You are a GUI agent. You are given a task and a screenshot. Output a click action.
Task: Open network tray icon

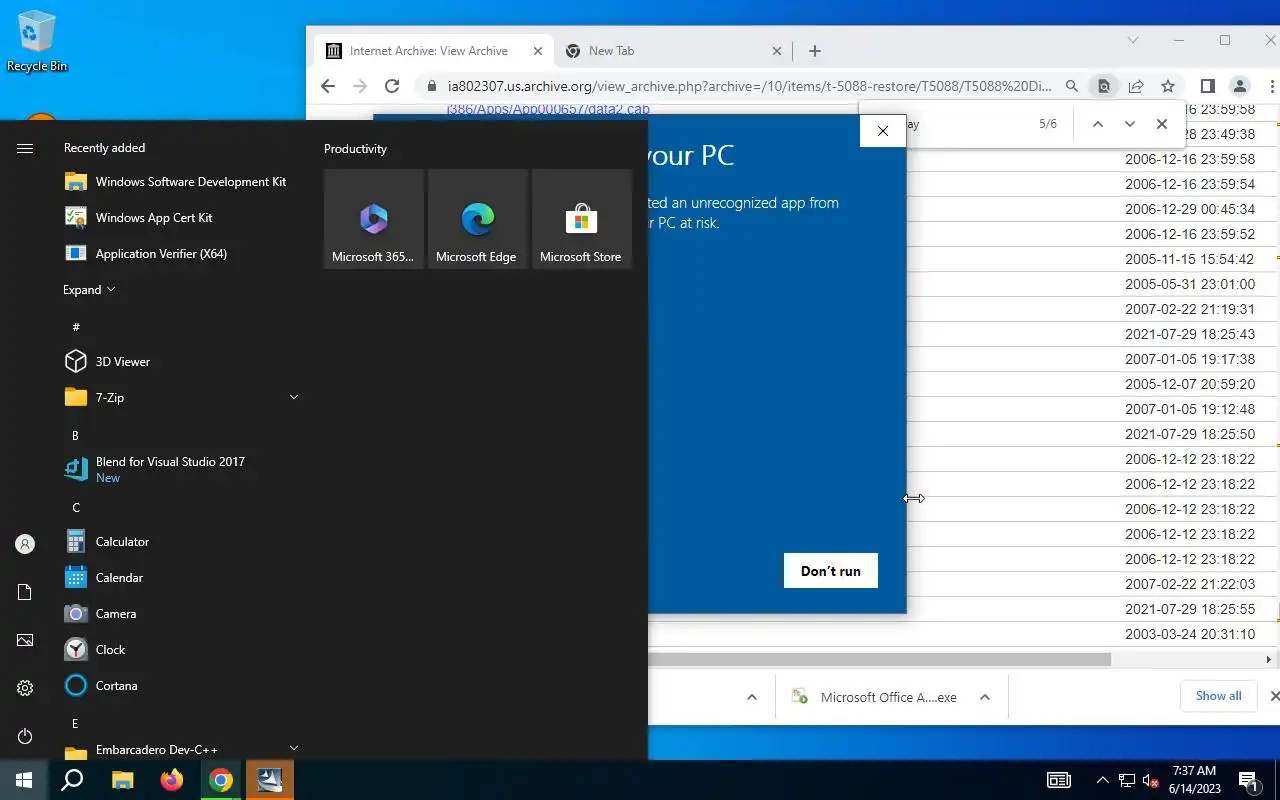tap(1127, 780)
